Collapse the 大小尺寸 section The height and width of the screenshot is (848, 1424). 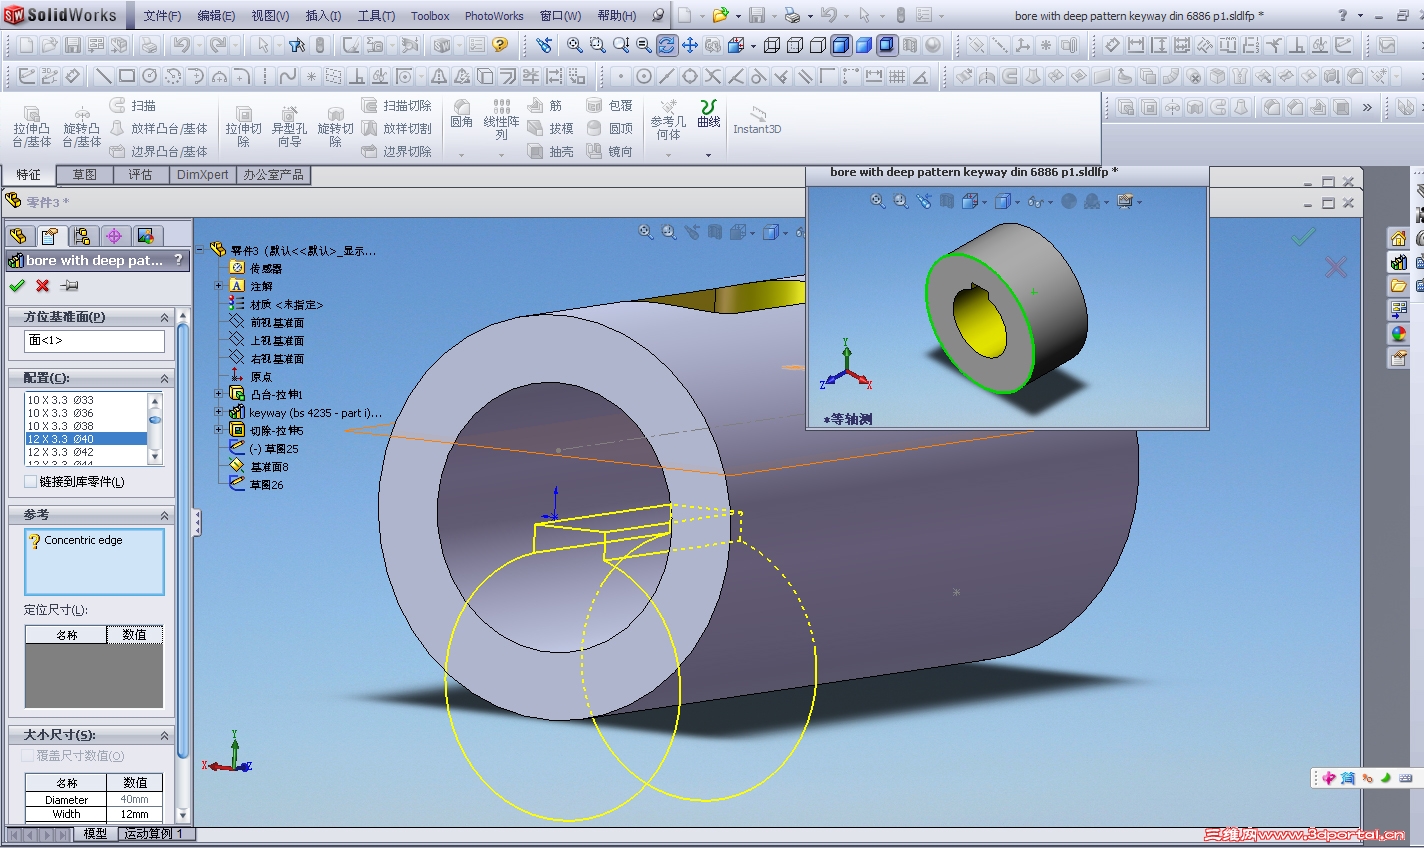pos(165,735)
